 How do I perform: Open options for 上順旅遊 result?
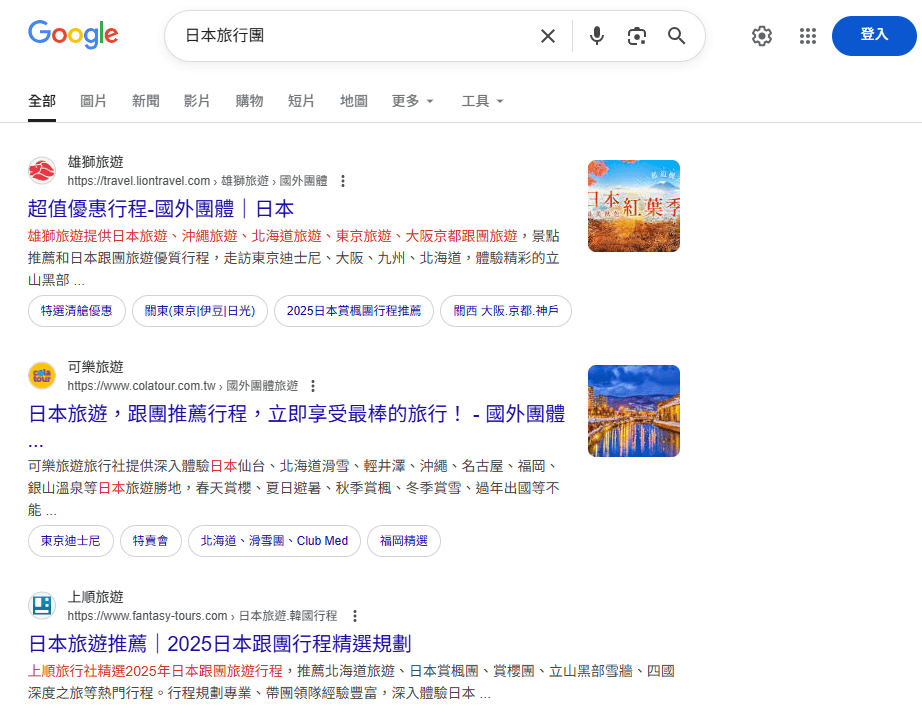(x=354, y=616)
